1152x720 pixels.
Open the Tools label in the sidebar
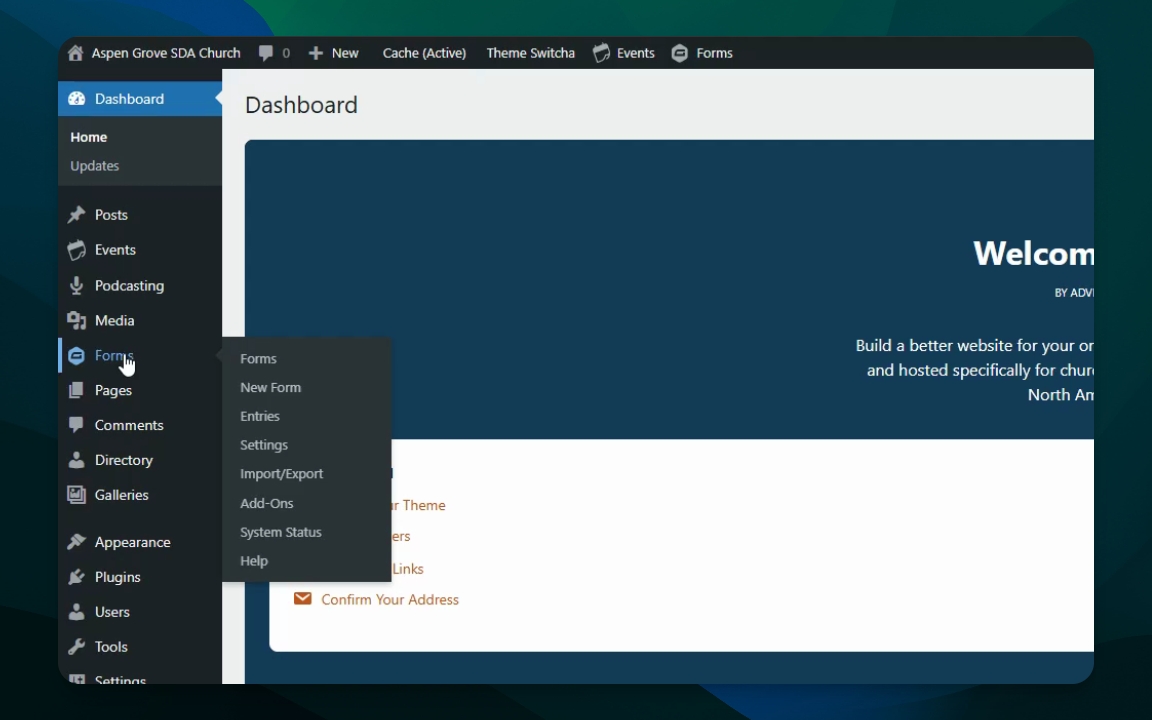111,647
